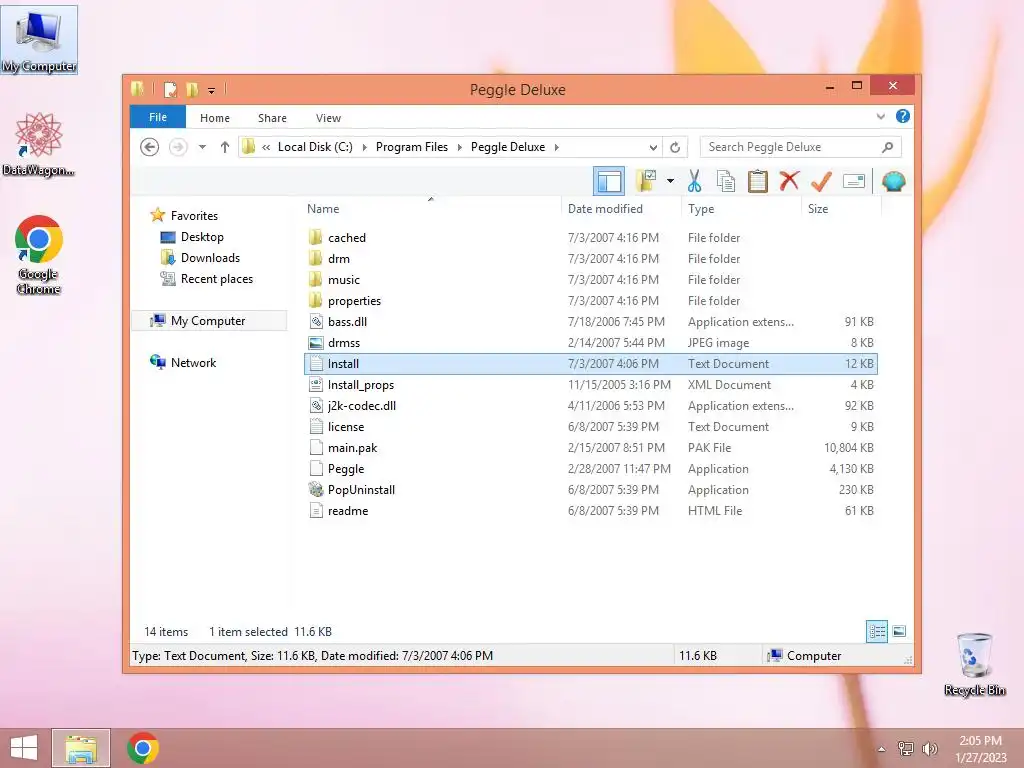Select the j2k-codec.dll file
This screenshot has height=768, width=1024.
tap(590, 406)
